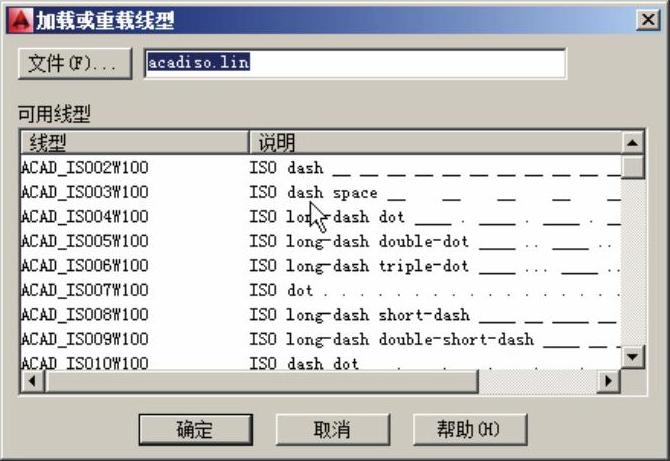Click the list's scroll up arrow

632,143
